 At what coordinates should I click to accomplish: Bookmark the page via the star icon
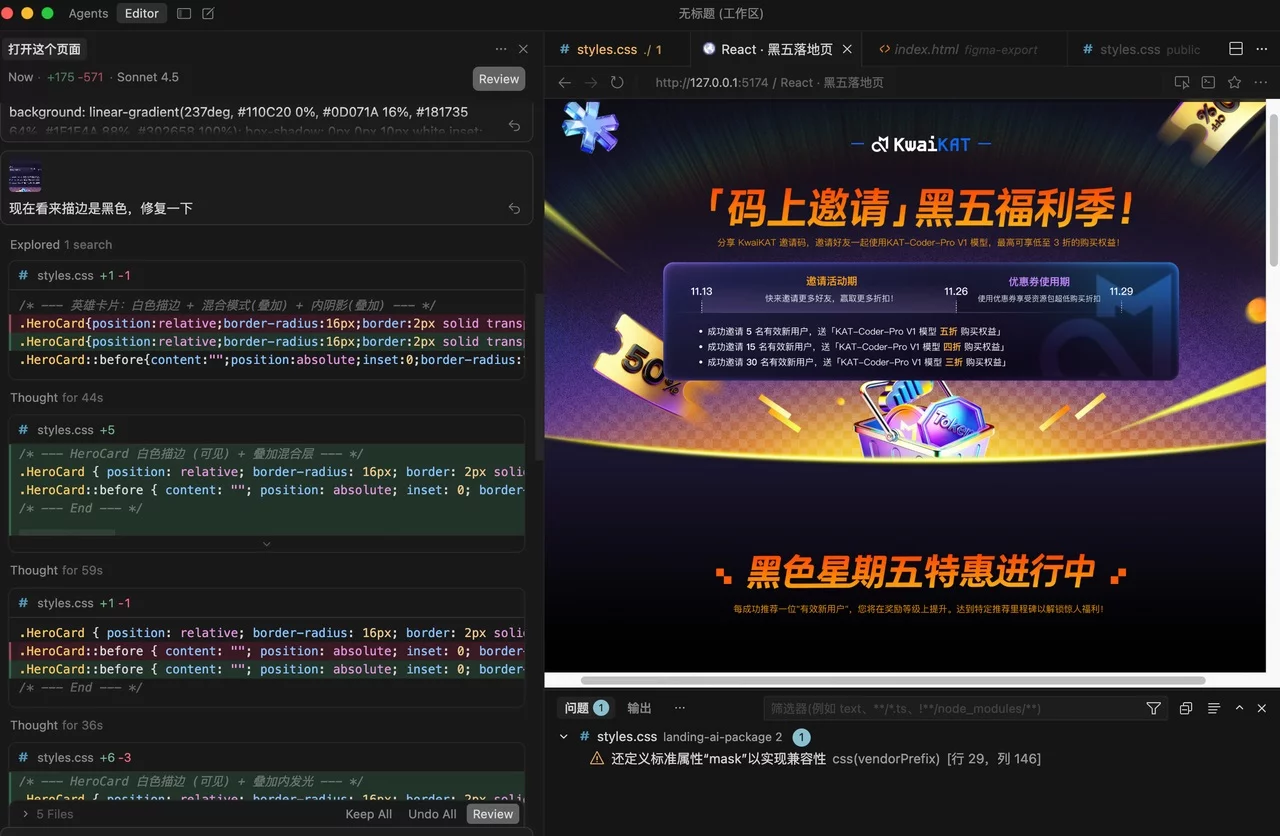(1233, 82)
